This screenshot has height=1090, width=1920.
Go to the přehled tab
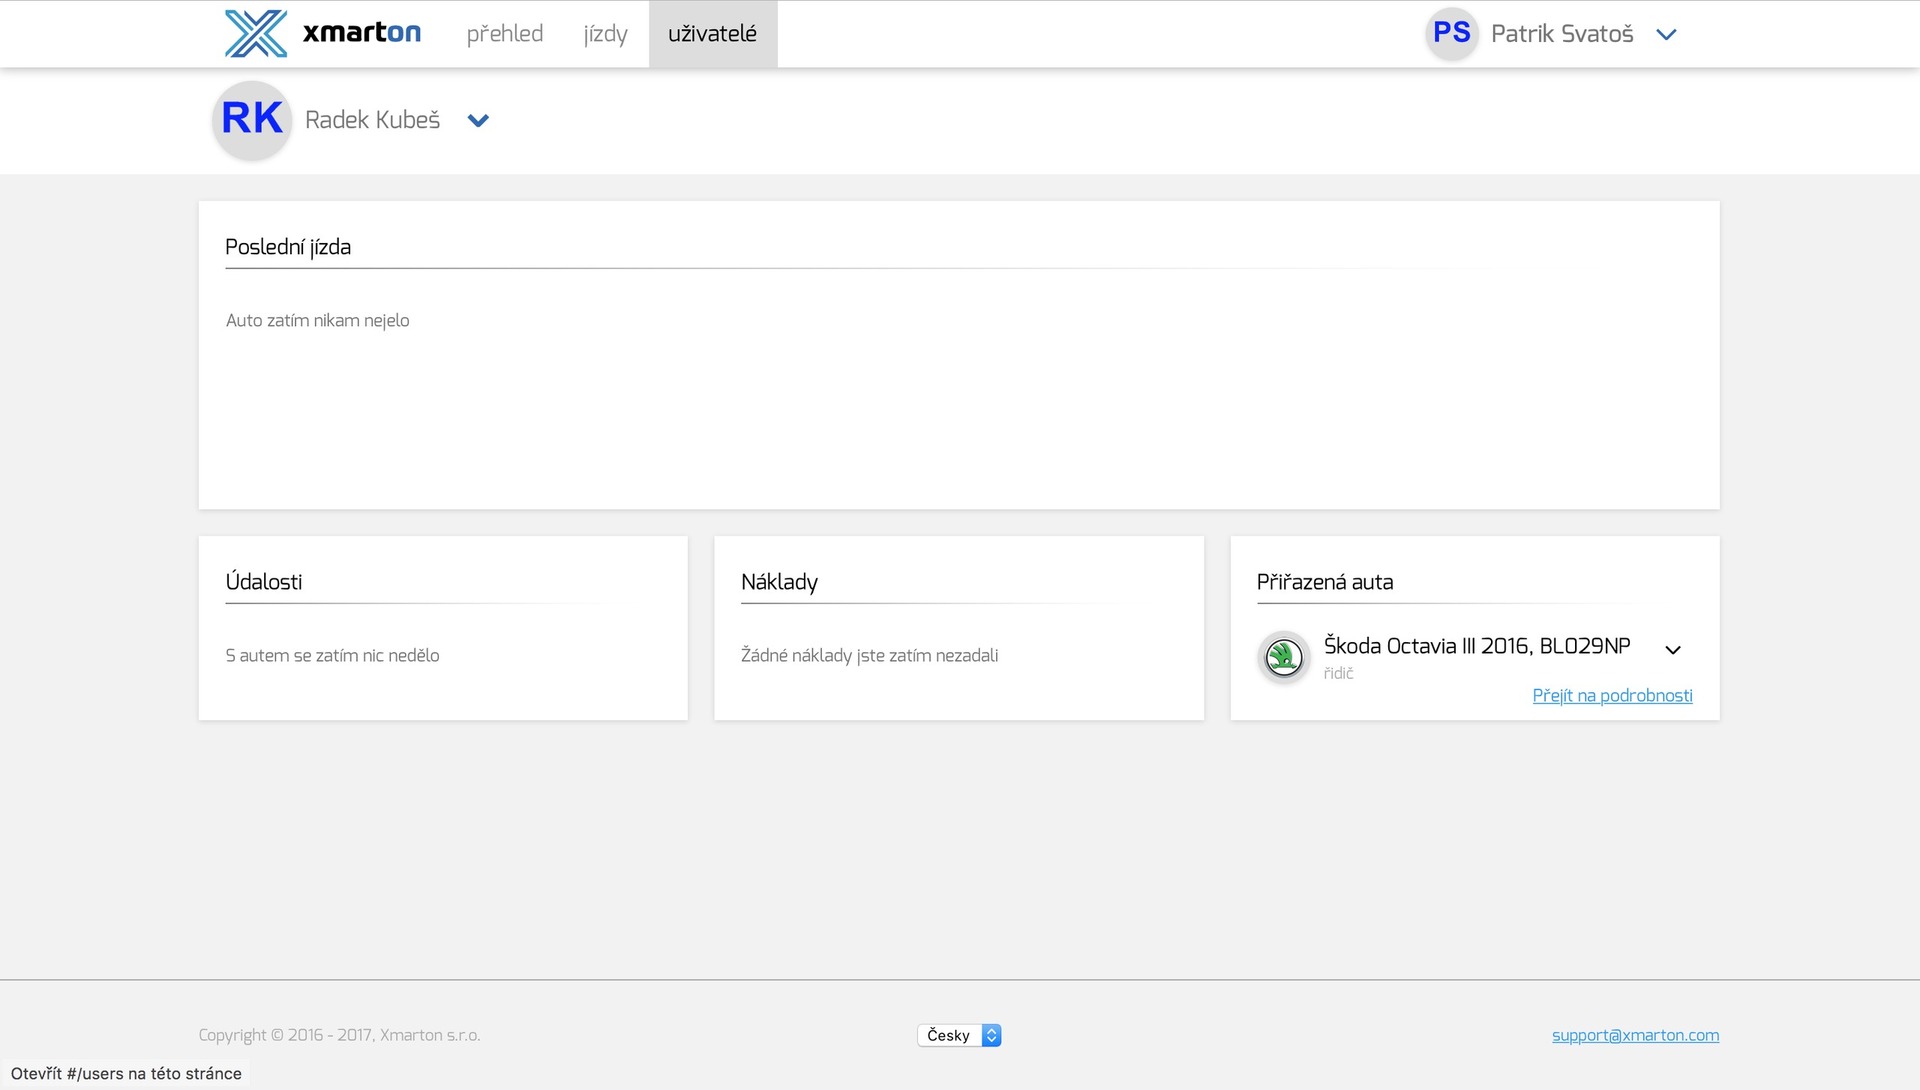click(504, 34)
